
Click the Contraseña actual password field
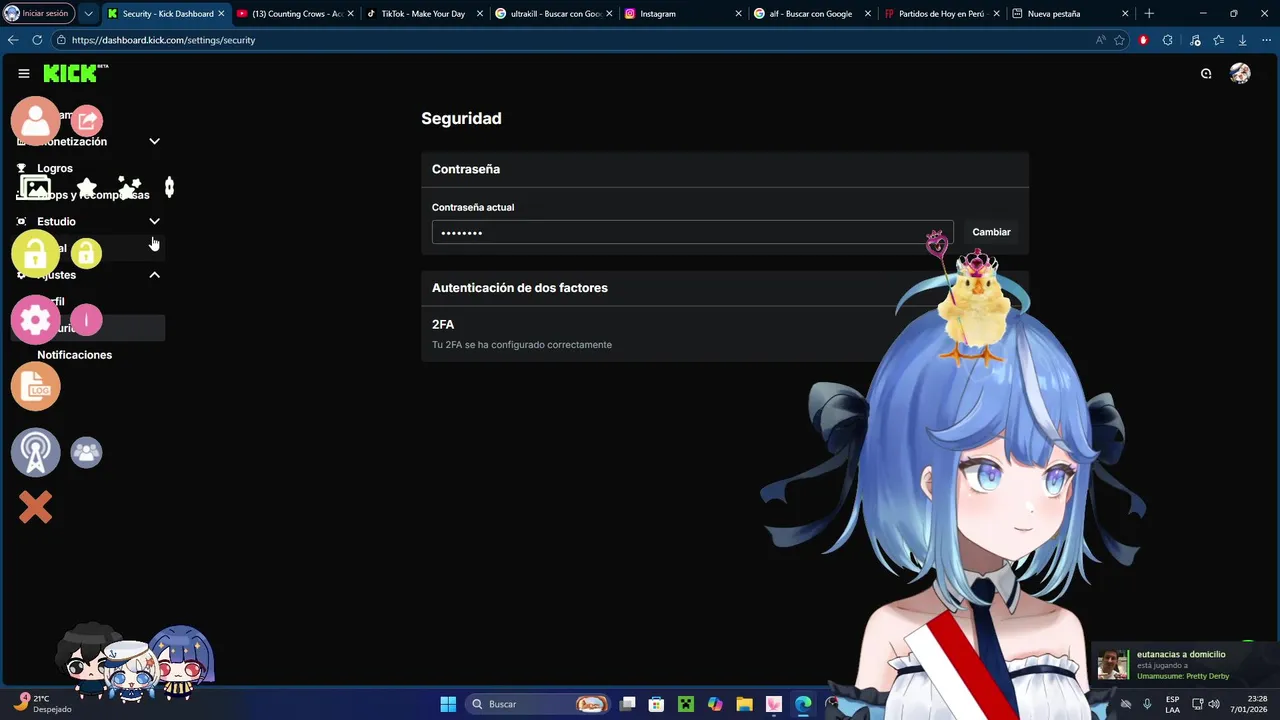click(692, 232)
